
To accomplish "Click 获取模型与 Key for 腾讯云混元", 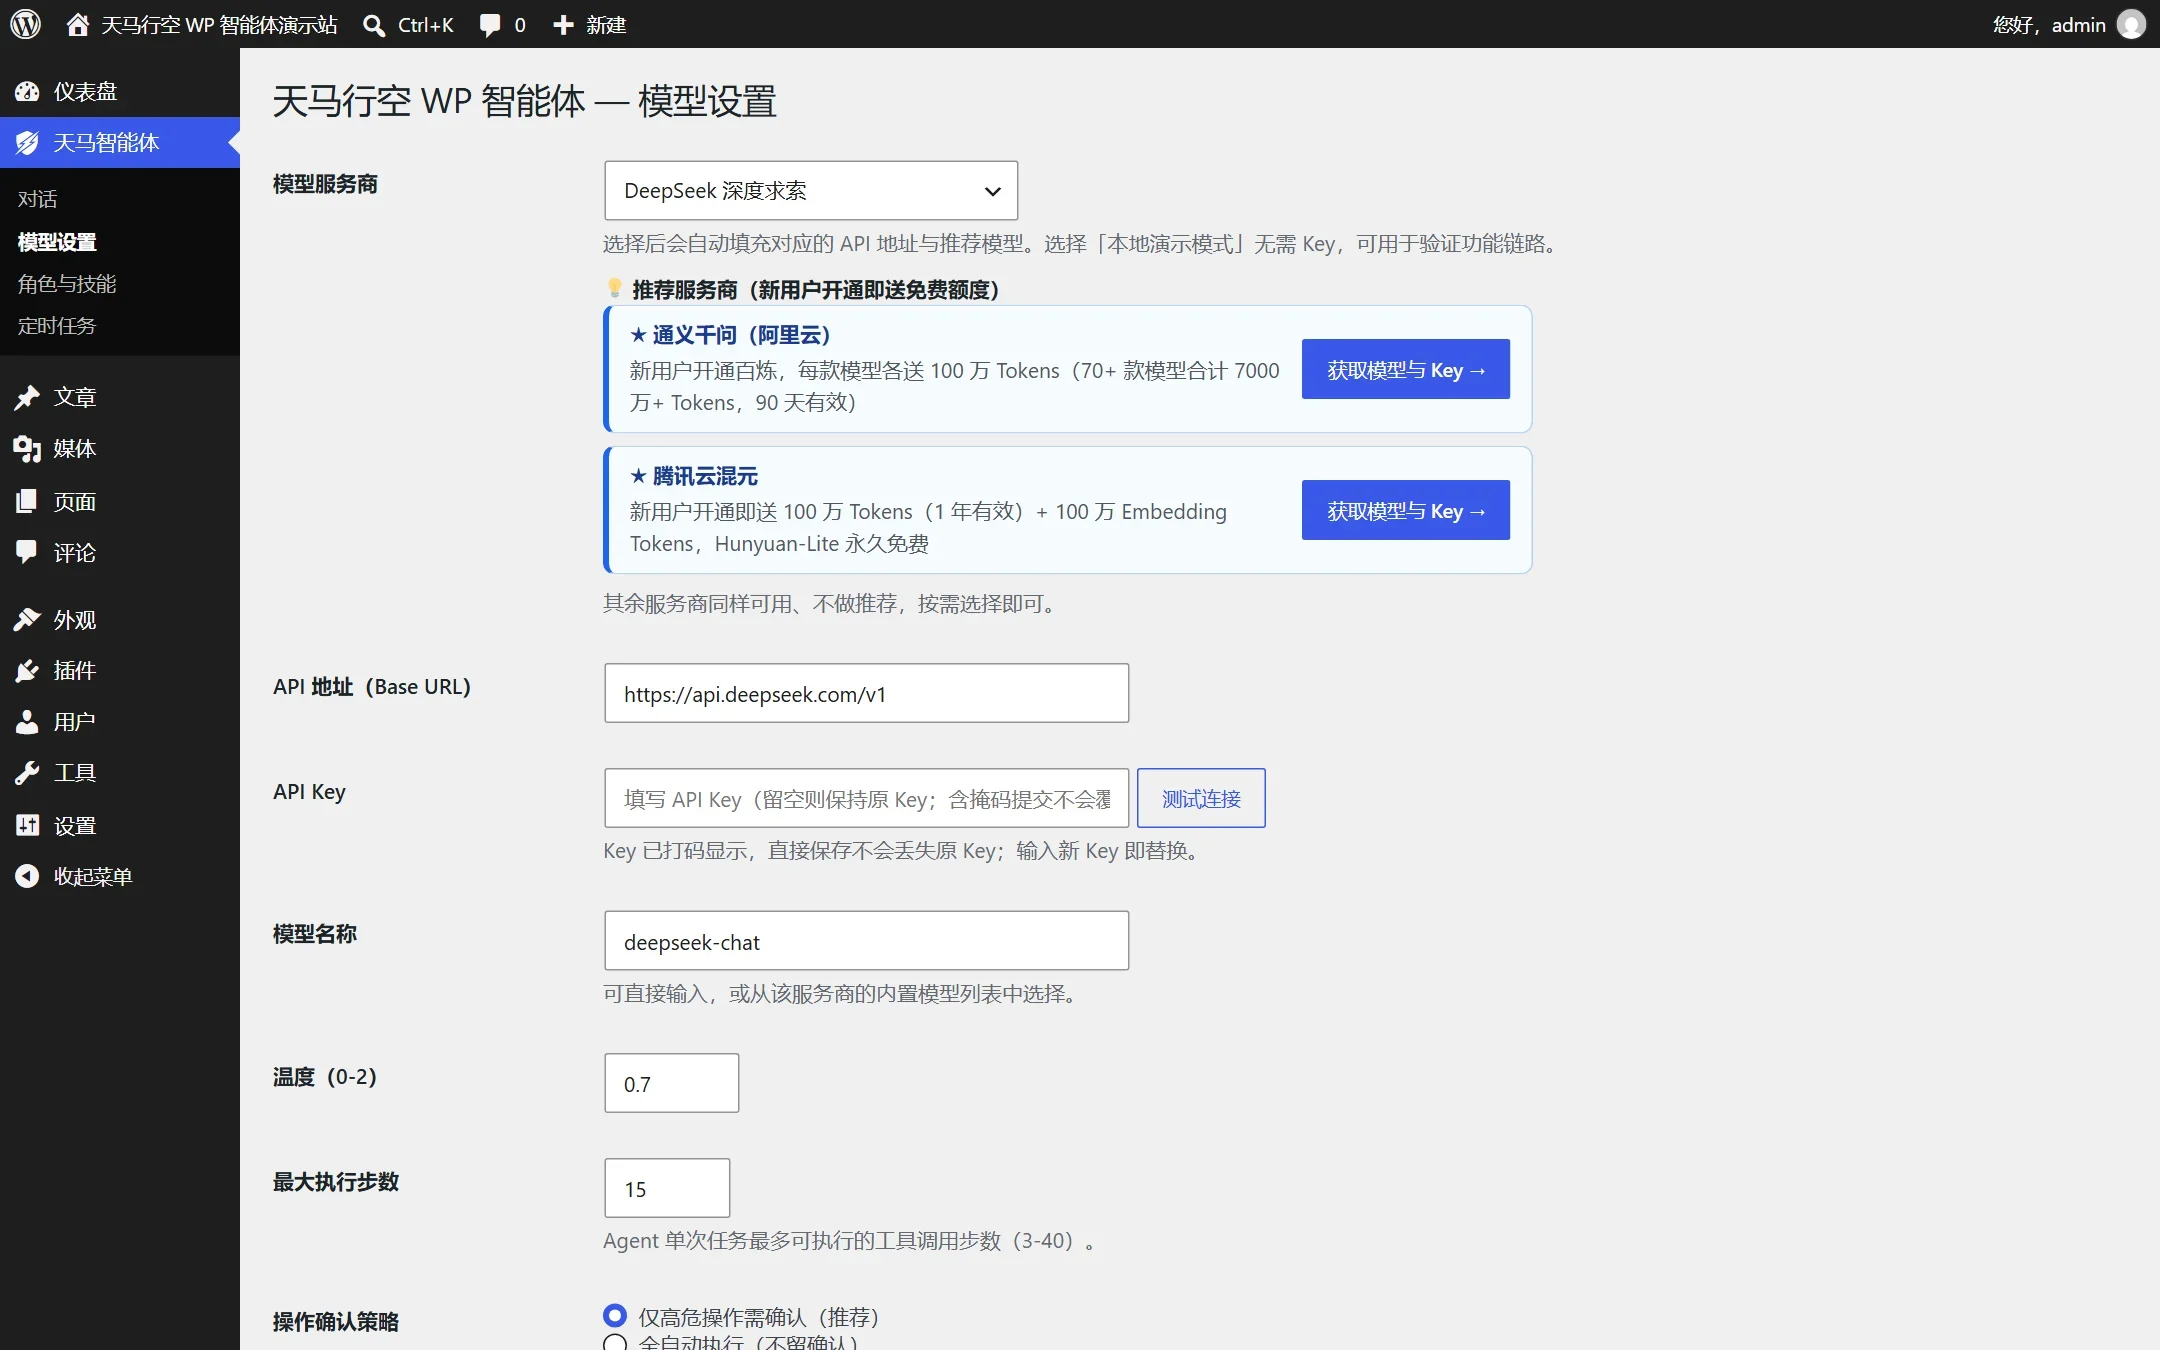I will click(x=1405, y=510).
